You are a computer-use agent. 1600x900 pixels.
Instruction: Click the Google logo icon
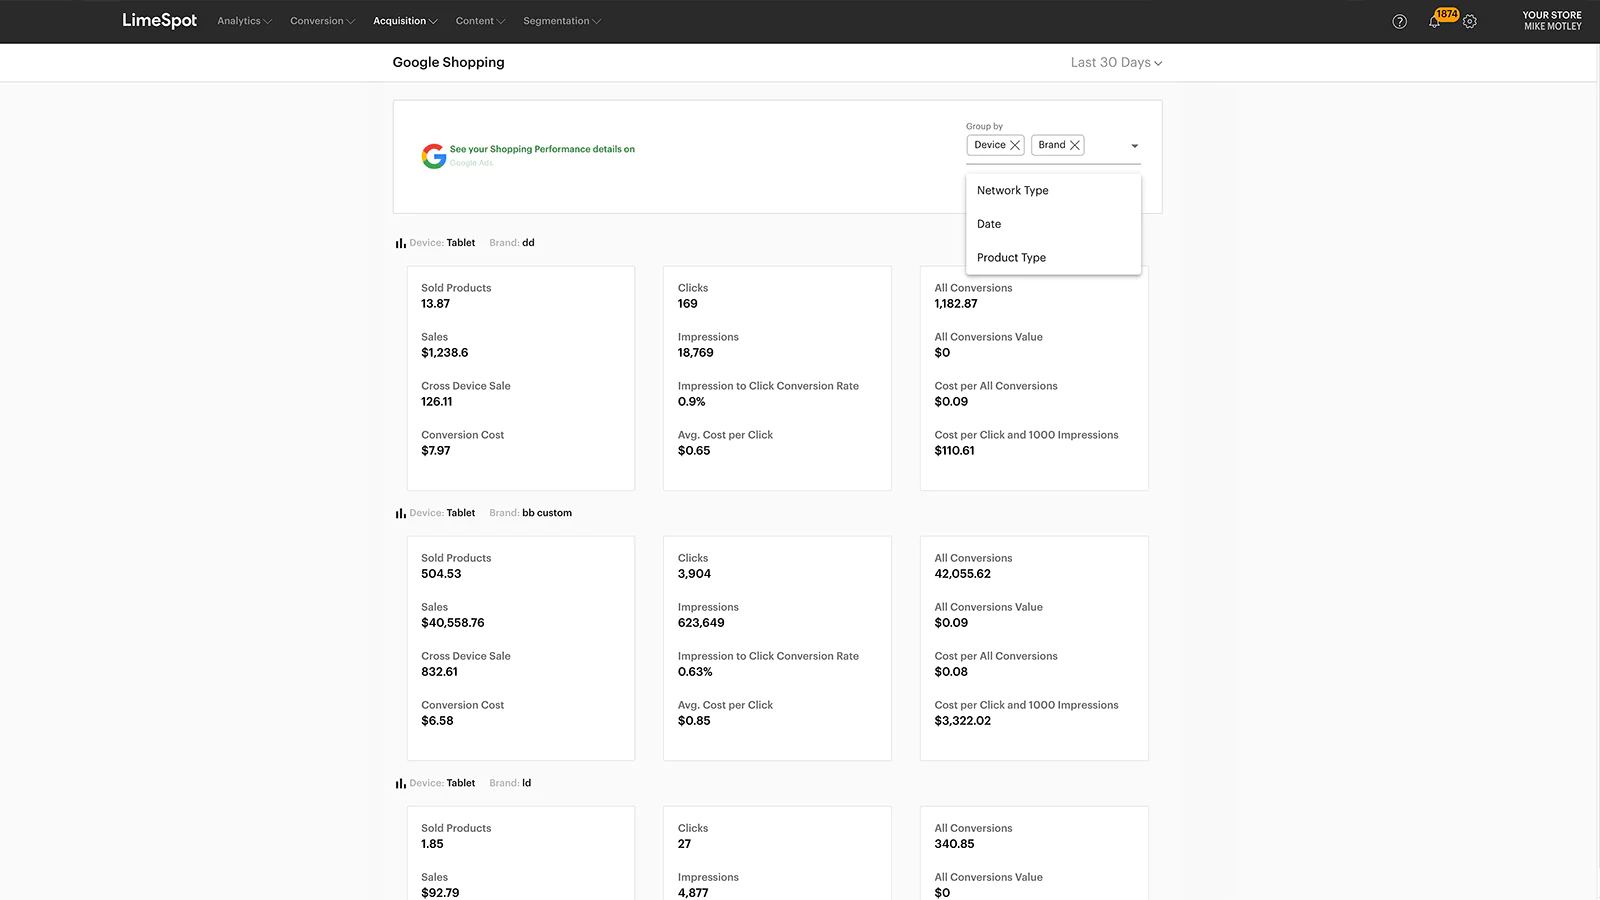click(433, 156)
